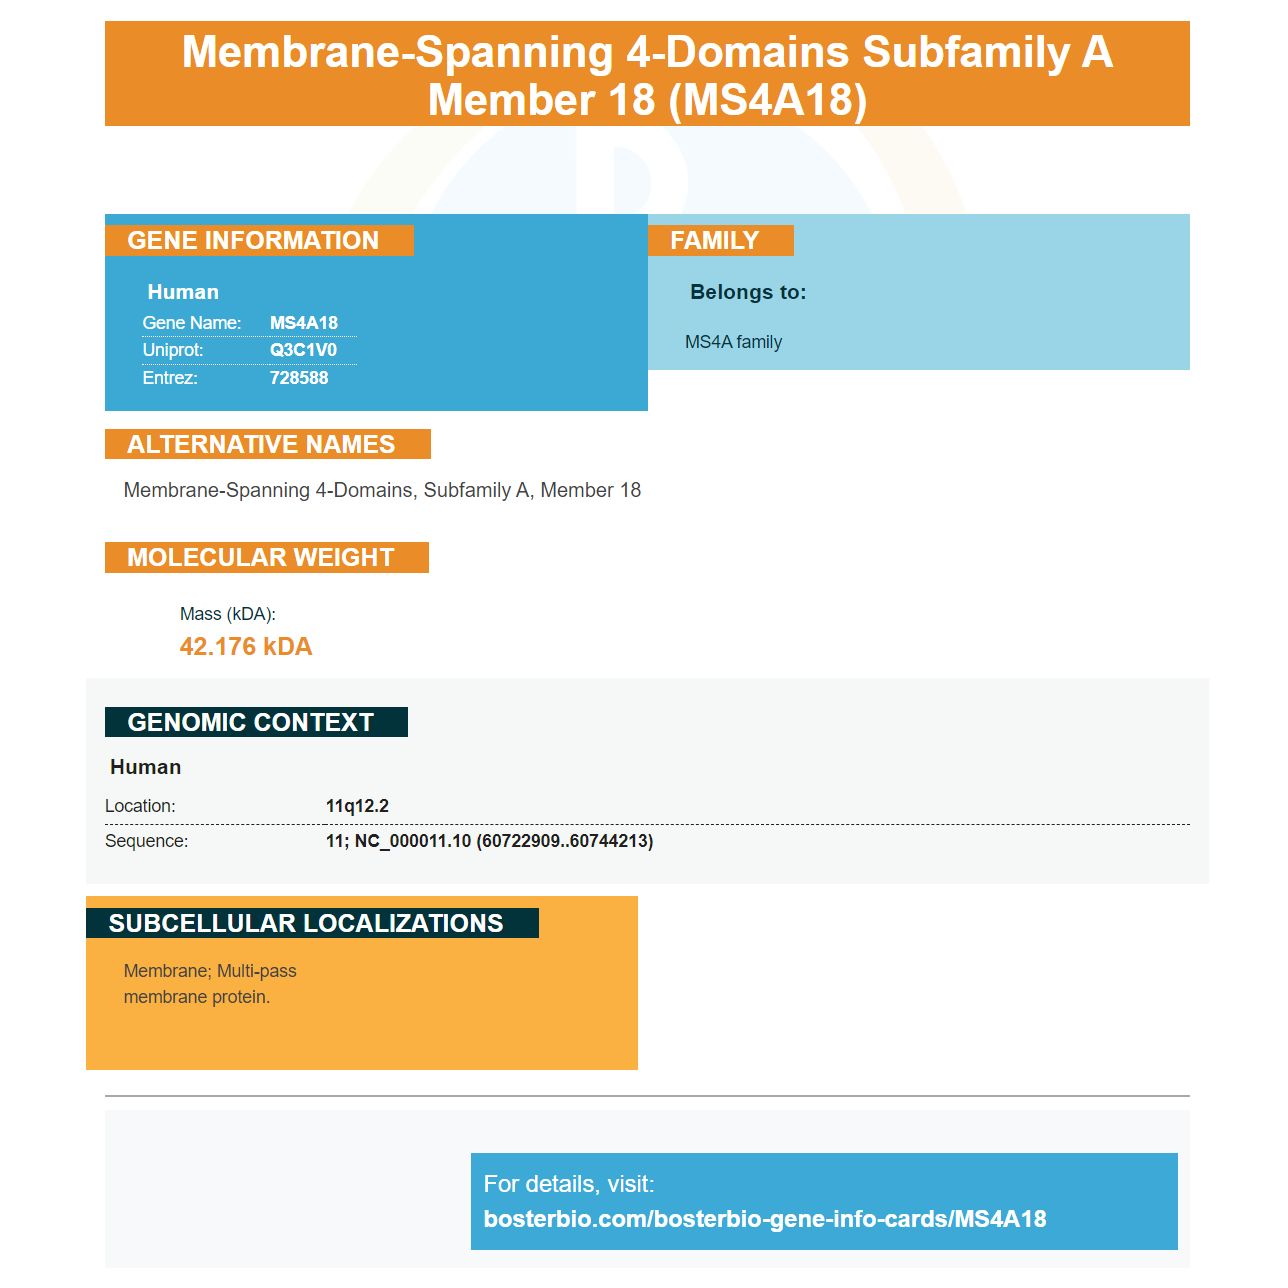
Task: Click the MOLECULAR WEIGHT header
Action: click(x=267, y=557)
